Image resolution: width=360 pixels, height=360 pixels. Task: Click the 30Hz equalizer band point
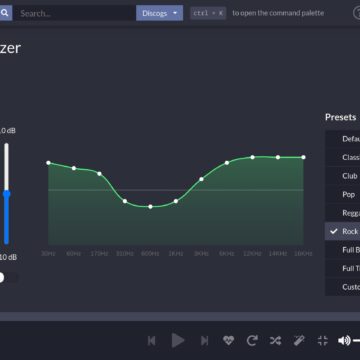coord(49,163)
